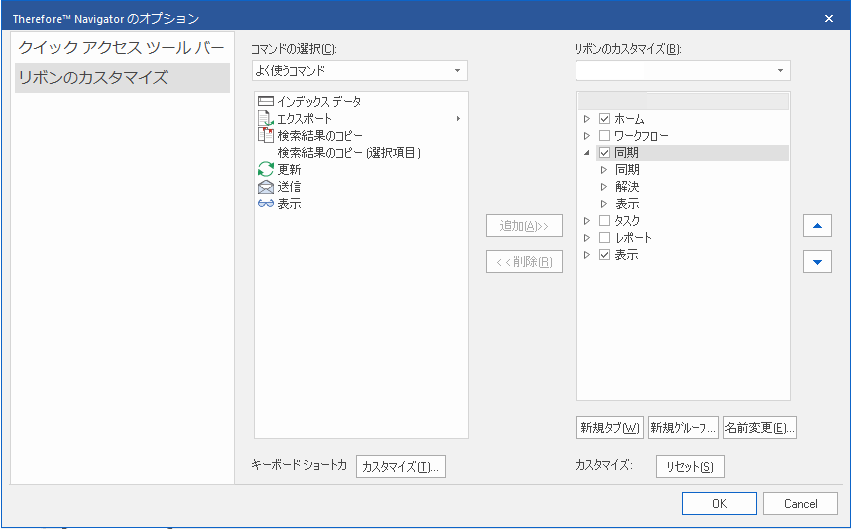Click the 新規グループ button
Viewport: 851px width, 529px height.
(683, 428)
